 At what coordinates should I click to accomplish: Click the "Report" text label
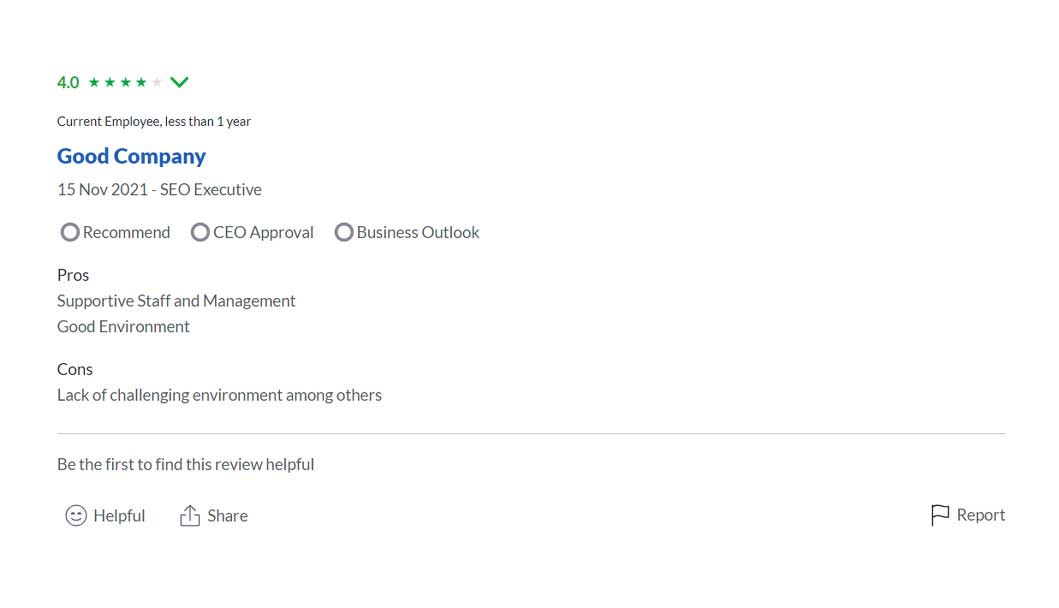(x=980, y=515)
